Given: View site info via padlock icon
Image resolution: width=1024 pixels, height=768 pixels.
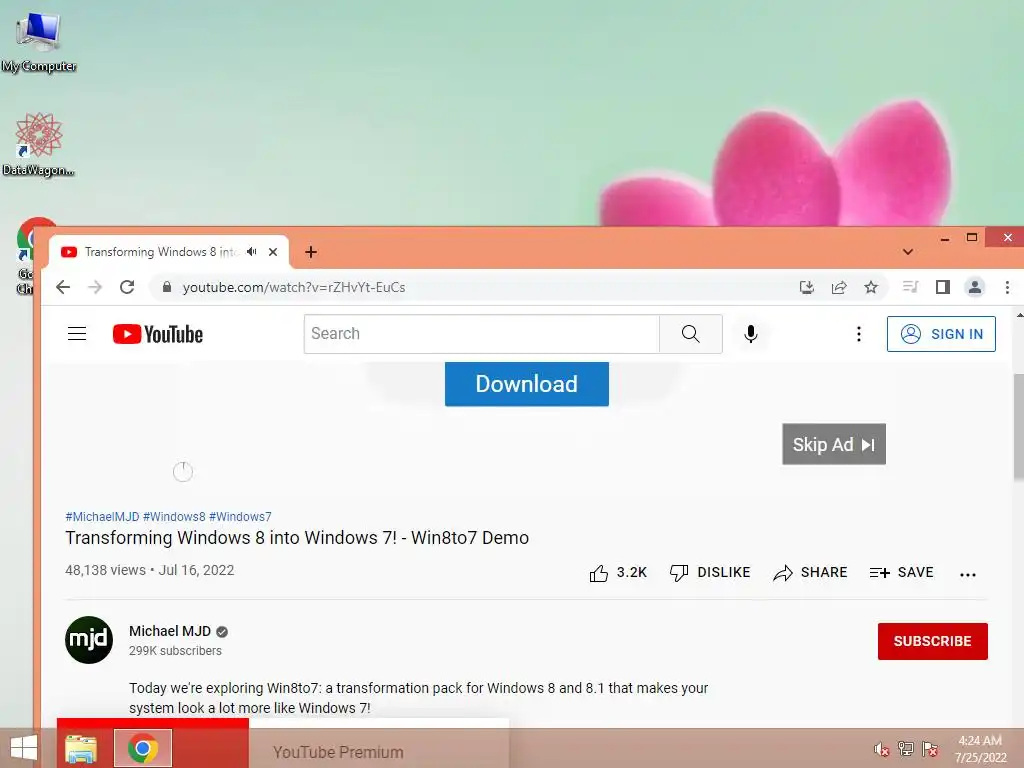Looking at the screenshot, I should coord(167,287).
